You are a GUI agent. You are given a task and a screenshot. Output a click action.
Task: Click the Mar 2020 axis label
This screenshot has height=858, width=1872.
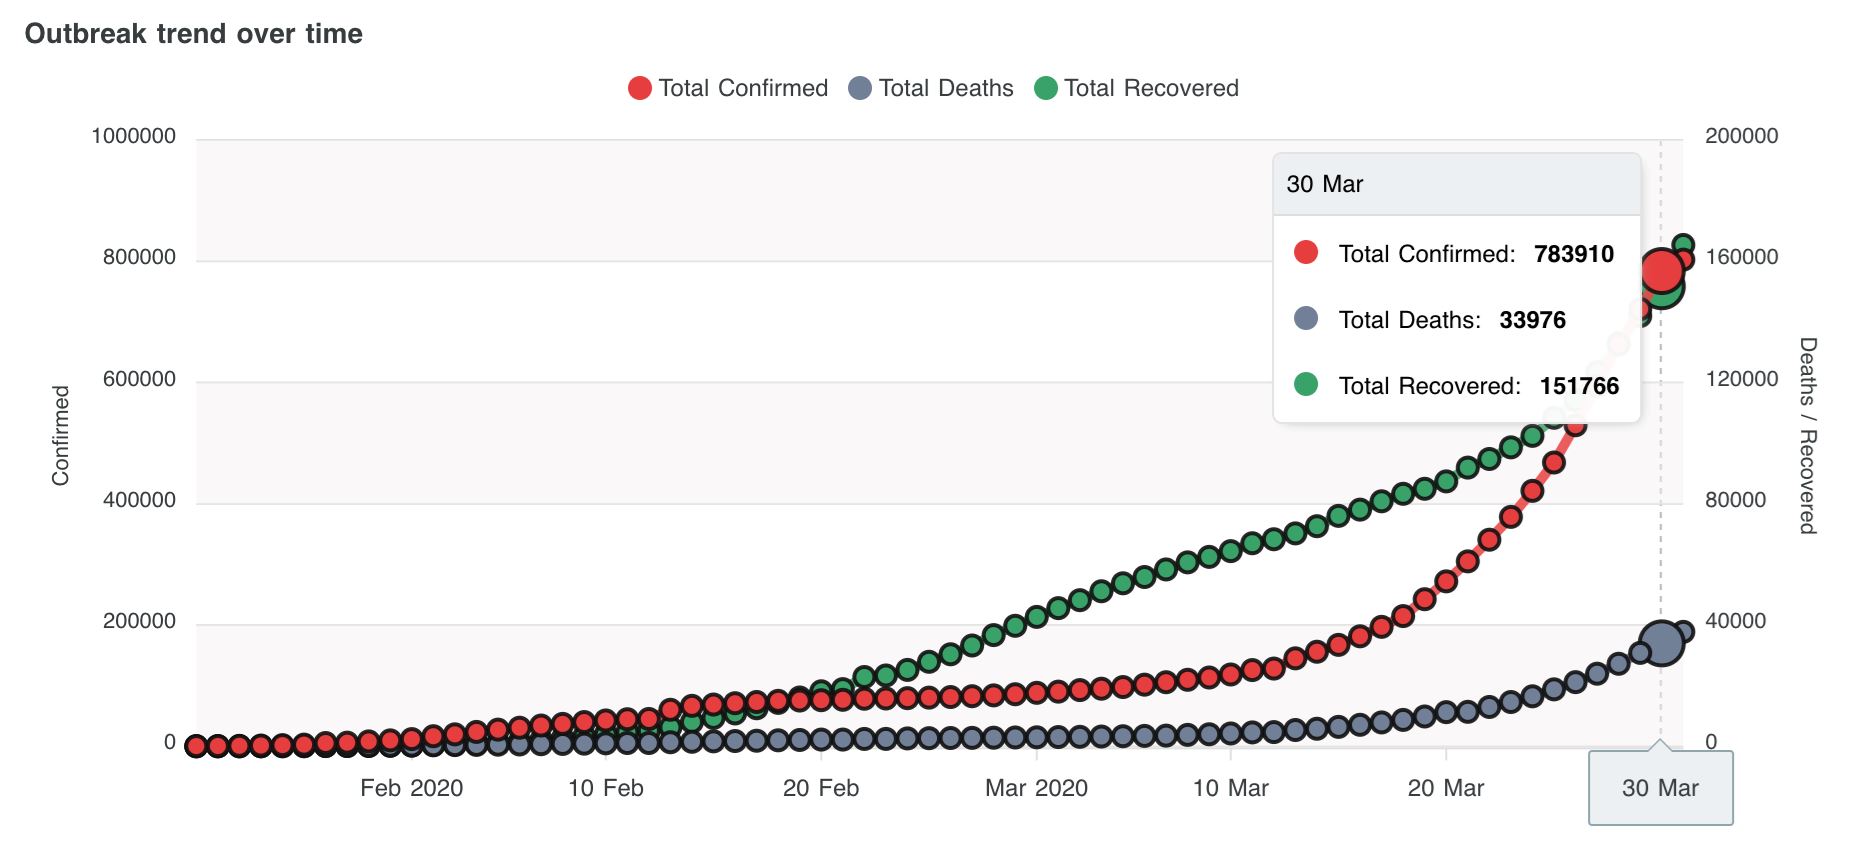point(1036,789)
